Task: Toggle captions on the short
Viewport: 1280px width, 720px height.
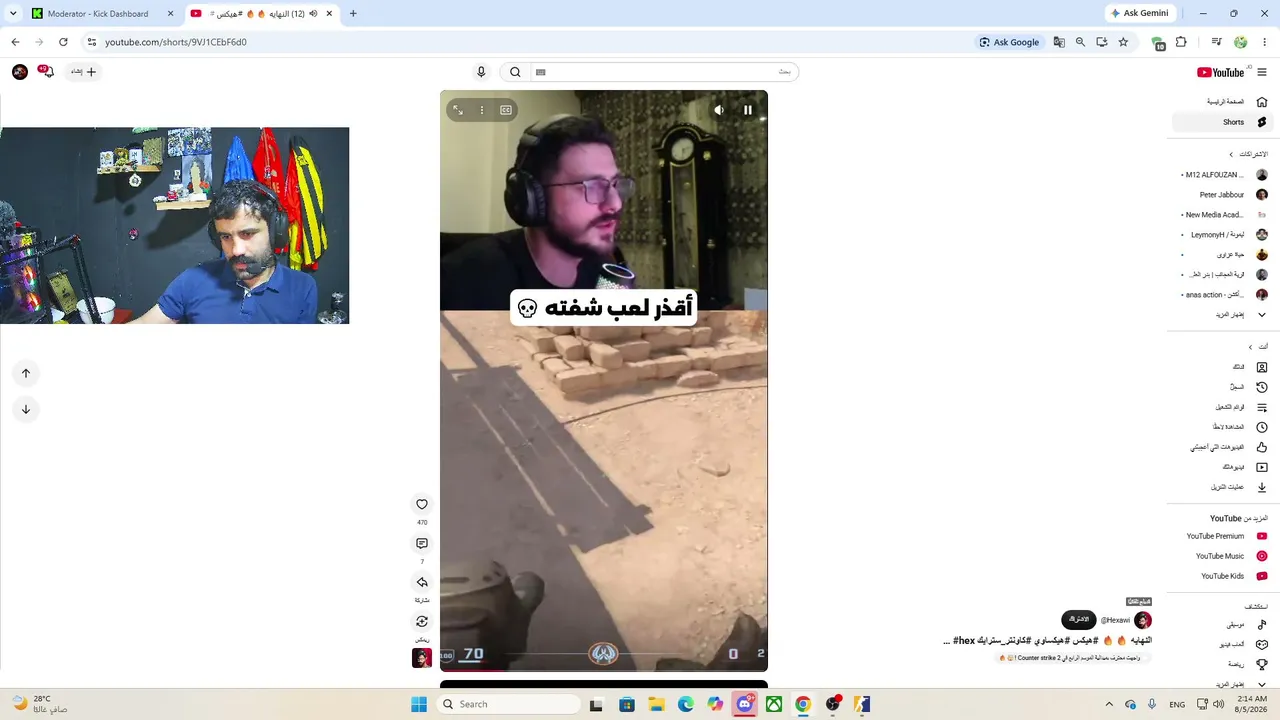Action: pyautogui.click(x=506, y=110)
